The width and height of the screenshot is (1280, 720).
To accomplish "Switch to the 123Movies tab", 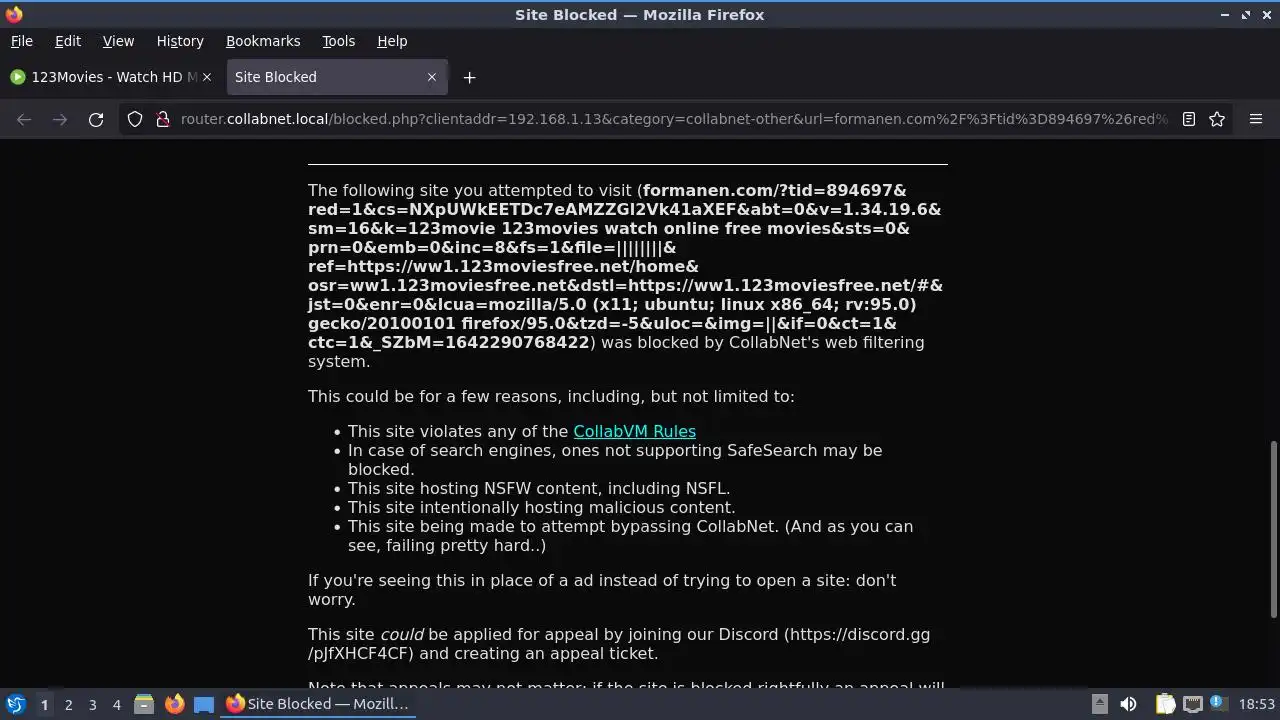I will click(x=112, y=77).
